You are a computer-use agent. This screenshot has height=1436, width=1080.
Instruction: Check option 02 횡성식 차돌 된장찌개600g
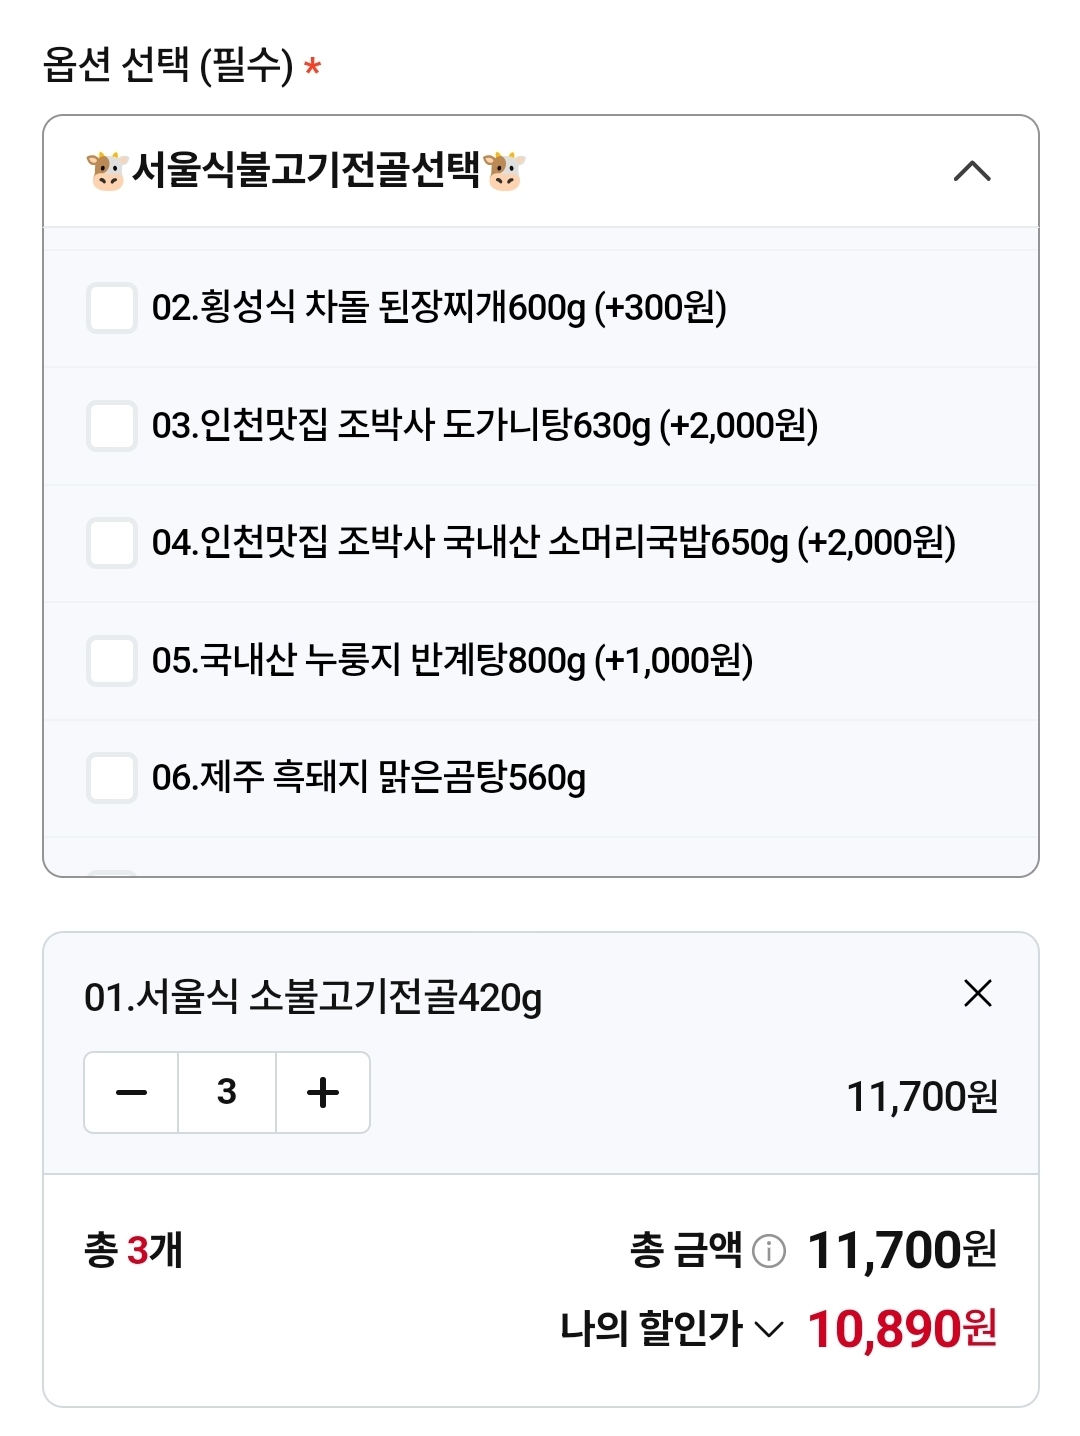click(112, 307)
